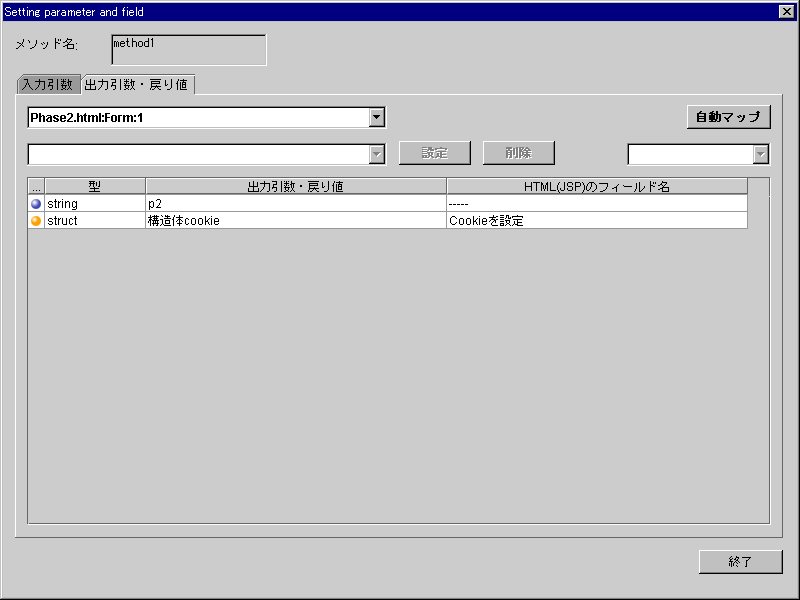Viewport: 800px width, 600px height.
Task: Click the 終了 button
Action: pos(740,562)
